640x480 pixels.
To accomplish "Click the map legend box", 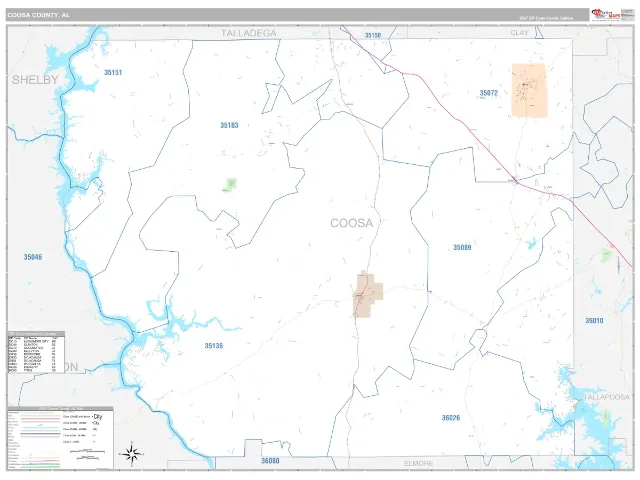I will [60, 438].
